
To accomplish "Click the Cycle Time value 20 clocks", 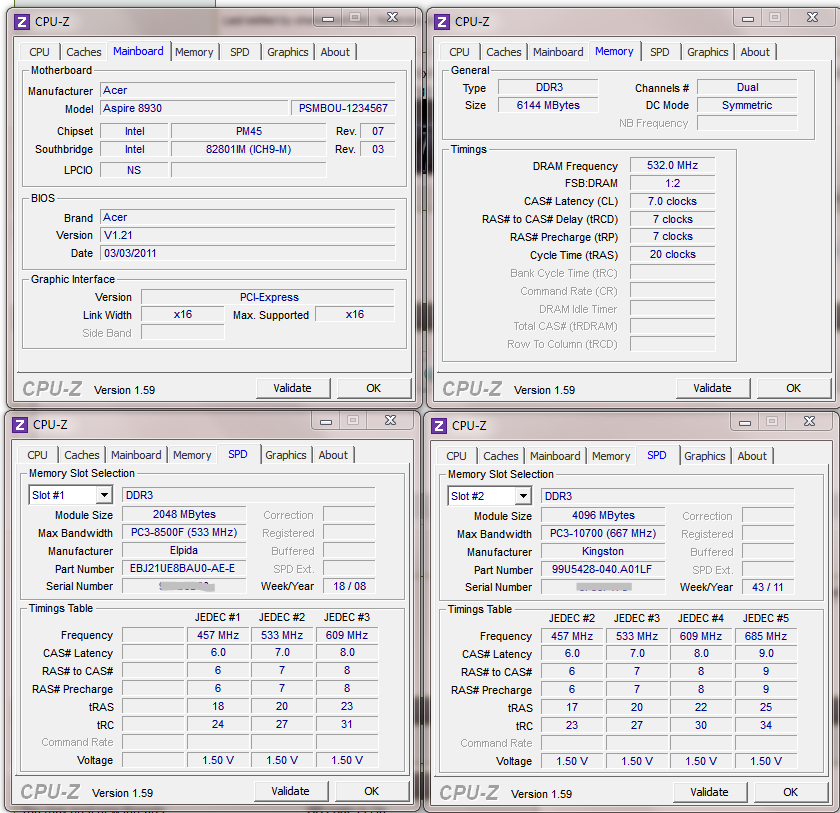I will [672, 254].
